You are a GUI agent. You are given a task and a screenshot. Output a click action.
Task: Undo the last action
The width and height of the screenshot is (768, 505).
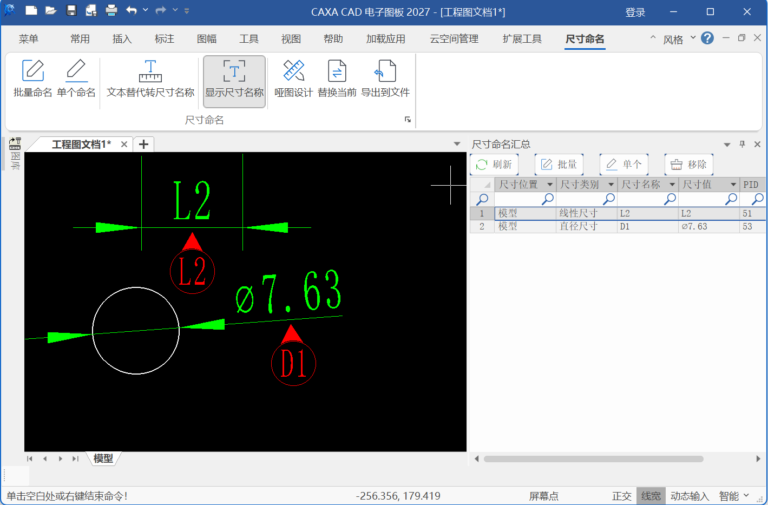click(x=131, y=10)
